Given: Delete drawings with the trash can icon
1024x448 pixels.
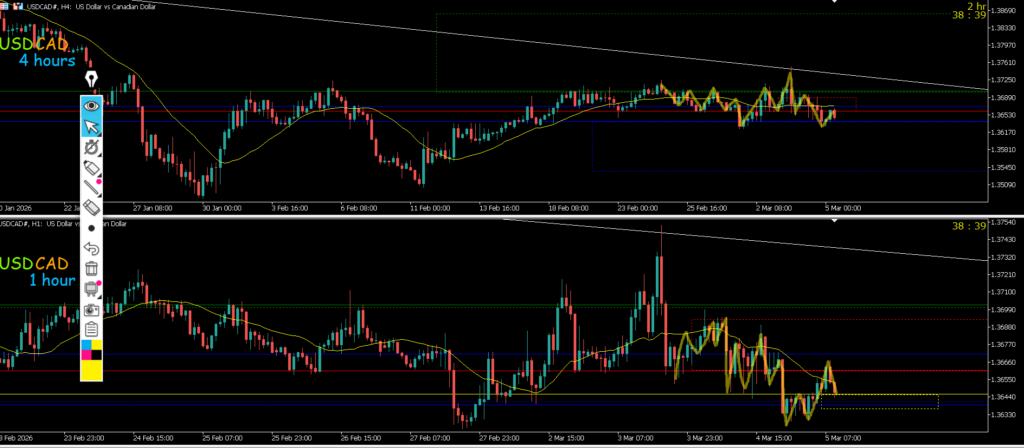Looking at the screenshot, I should click(x=92, y=268).
